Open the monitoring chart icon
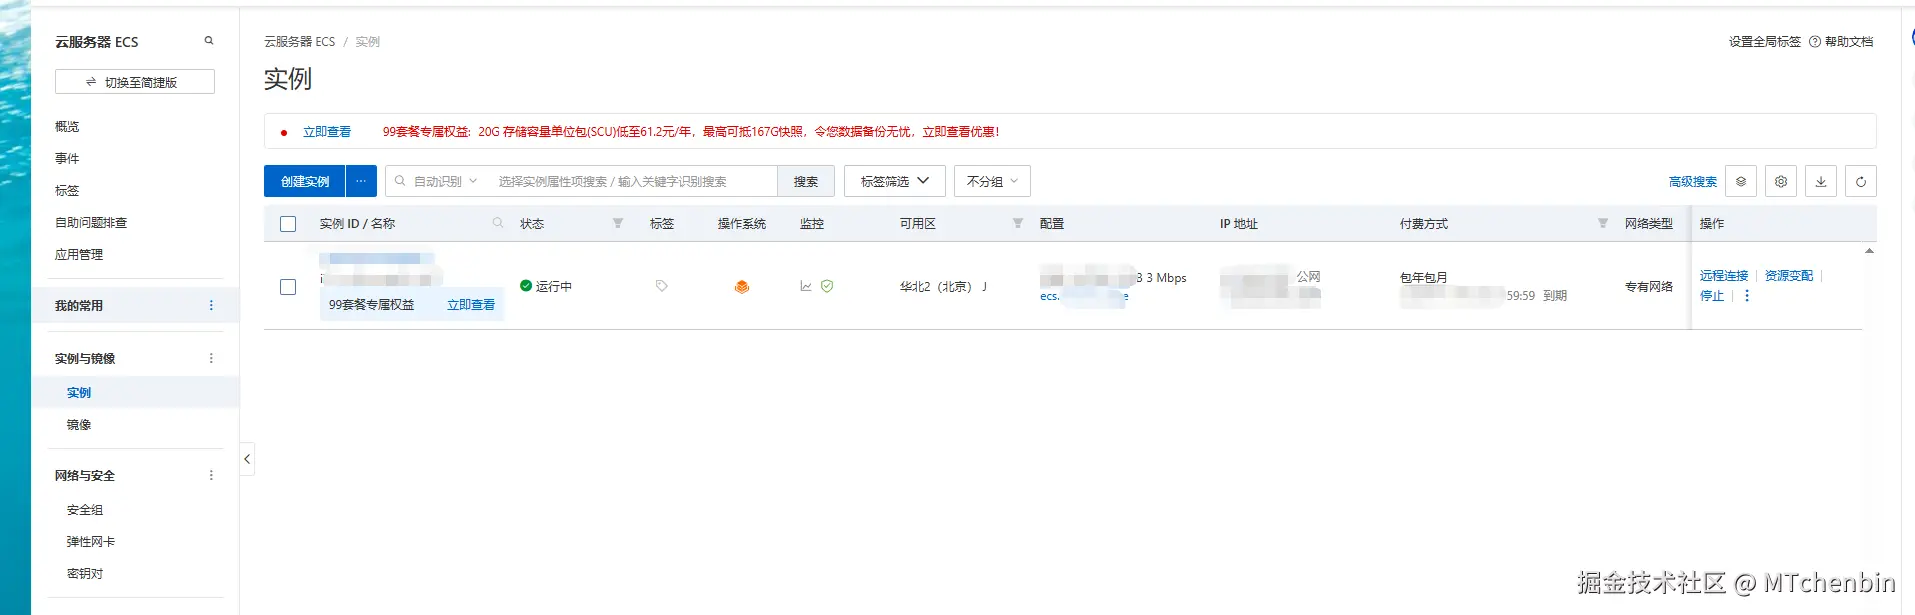This screenshot has width=1915, height=615. tap(806, 286)
